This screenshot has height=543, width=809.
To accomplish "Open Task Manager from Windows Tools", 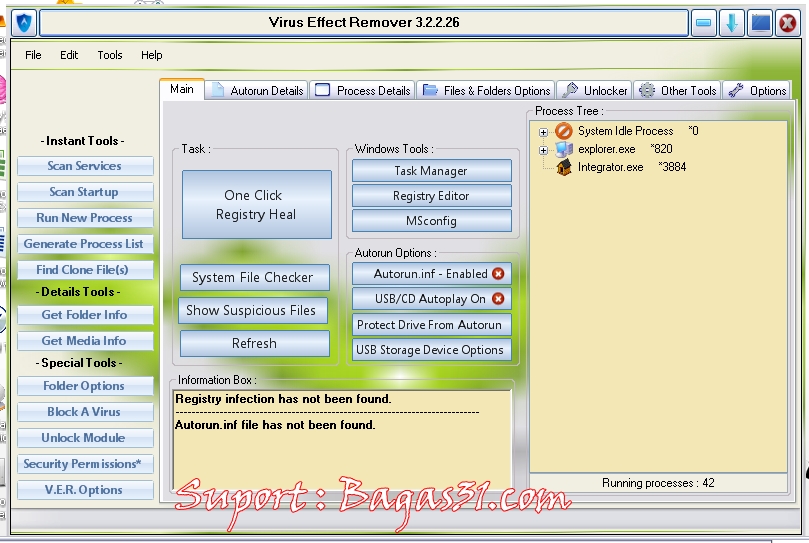I will 431,171.
